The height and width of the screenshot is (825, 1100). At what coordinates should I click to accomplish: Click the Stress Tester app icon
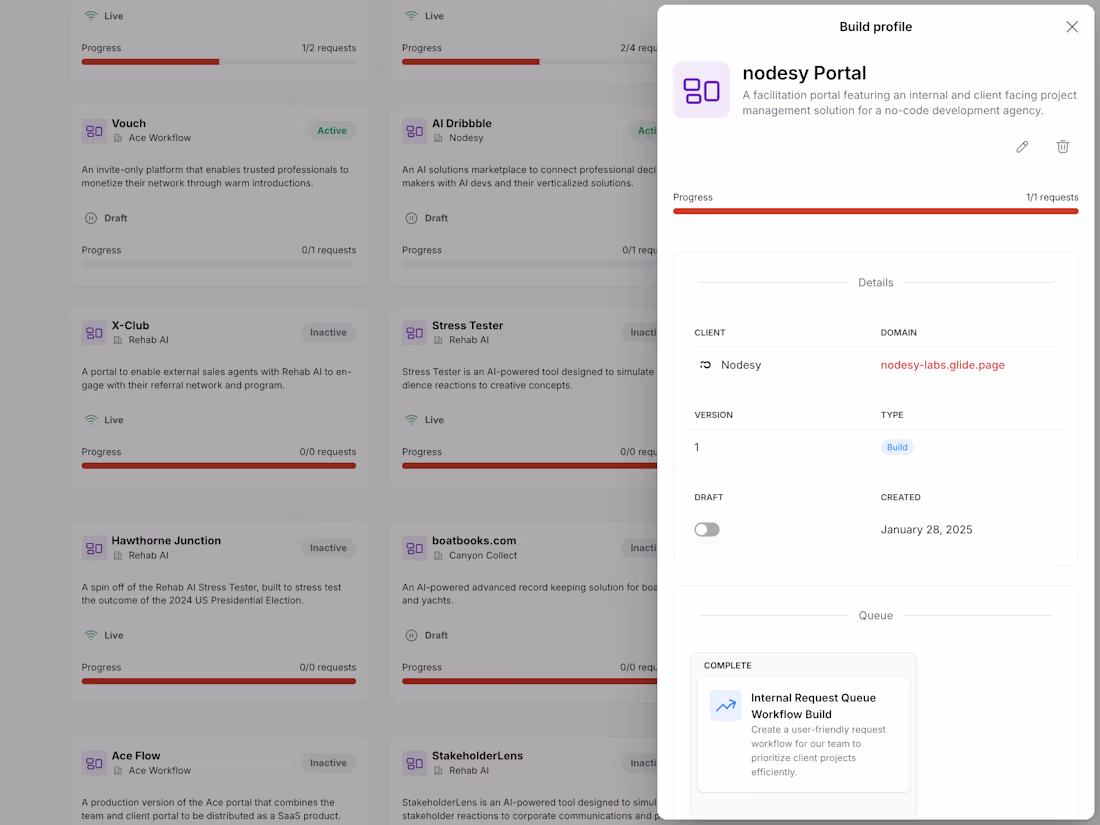click(414, 333)
